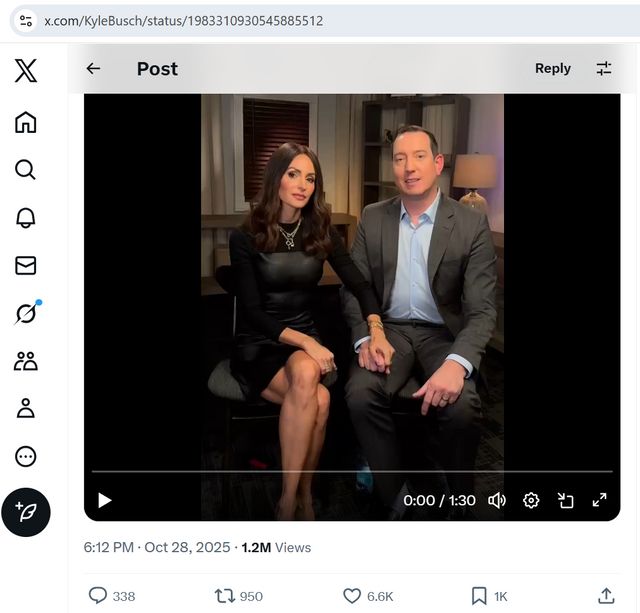Open video playback settings gear
The image size is (640, 613).
tap(531, 500)
